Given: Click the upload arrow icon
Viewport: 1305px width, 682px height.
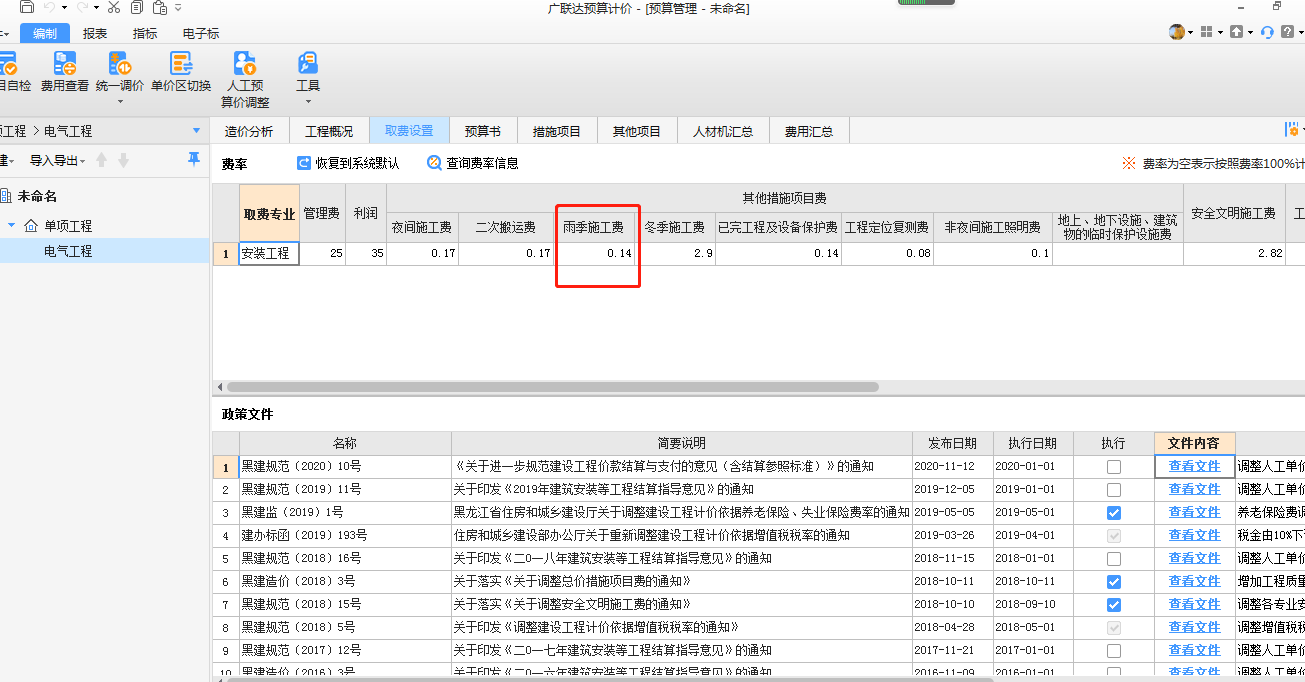Looking at the screenshot, I should point(1236,32).
